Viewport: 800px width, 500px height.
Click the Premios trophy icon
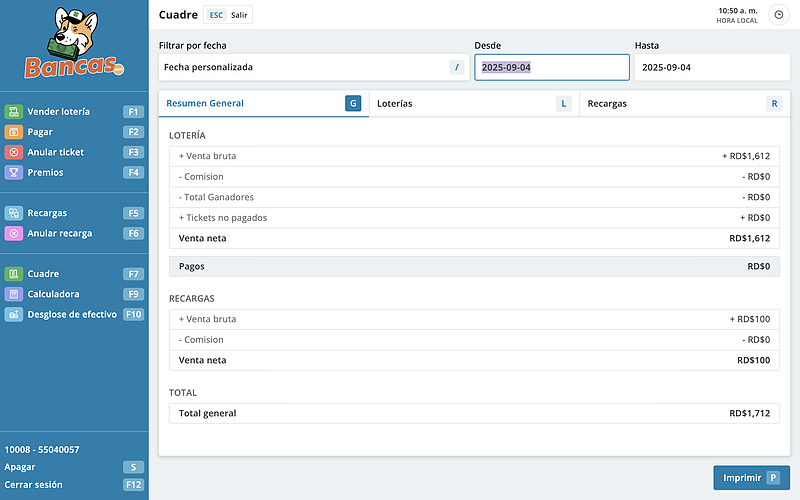click(x=14, y=172)
